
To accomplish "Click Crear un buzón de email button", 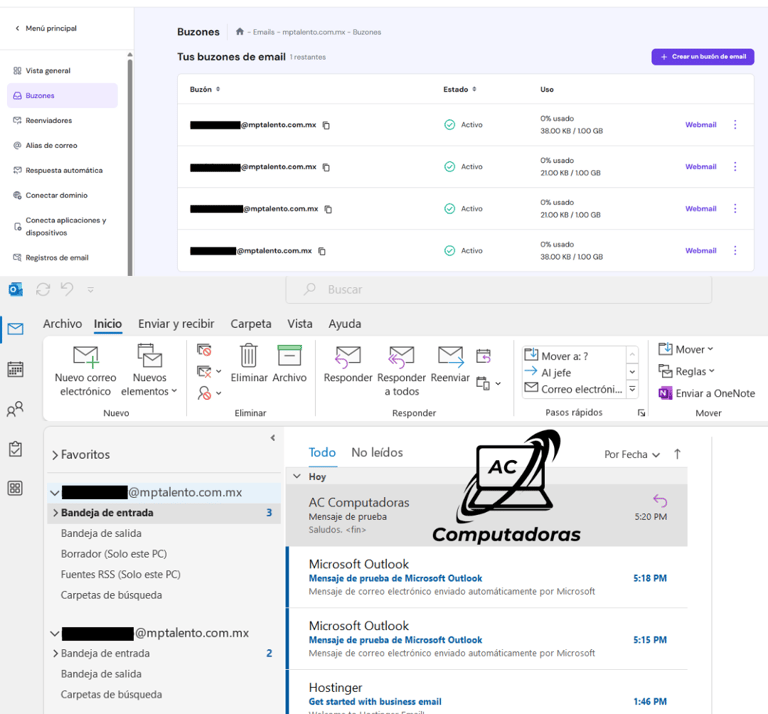I will [702, 57].
